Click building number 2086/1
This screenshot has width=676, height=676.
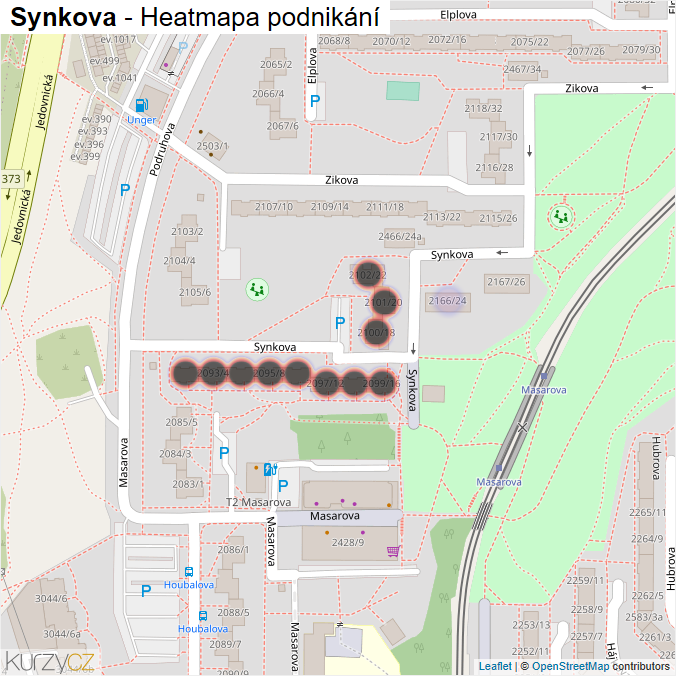click(233, 550)
